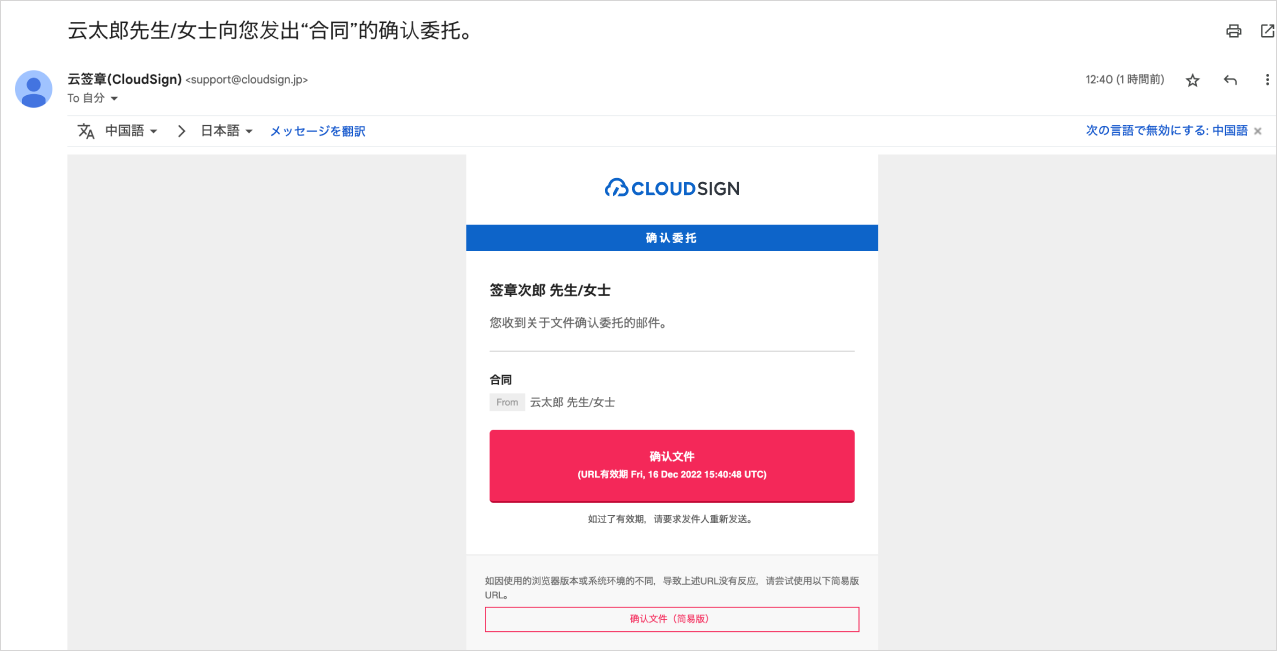
Task: Reply using the arrow icon
Action: [x=1230, y=80]
